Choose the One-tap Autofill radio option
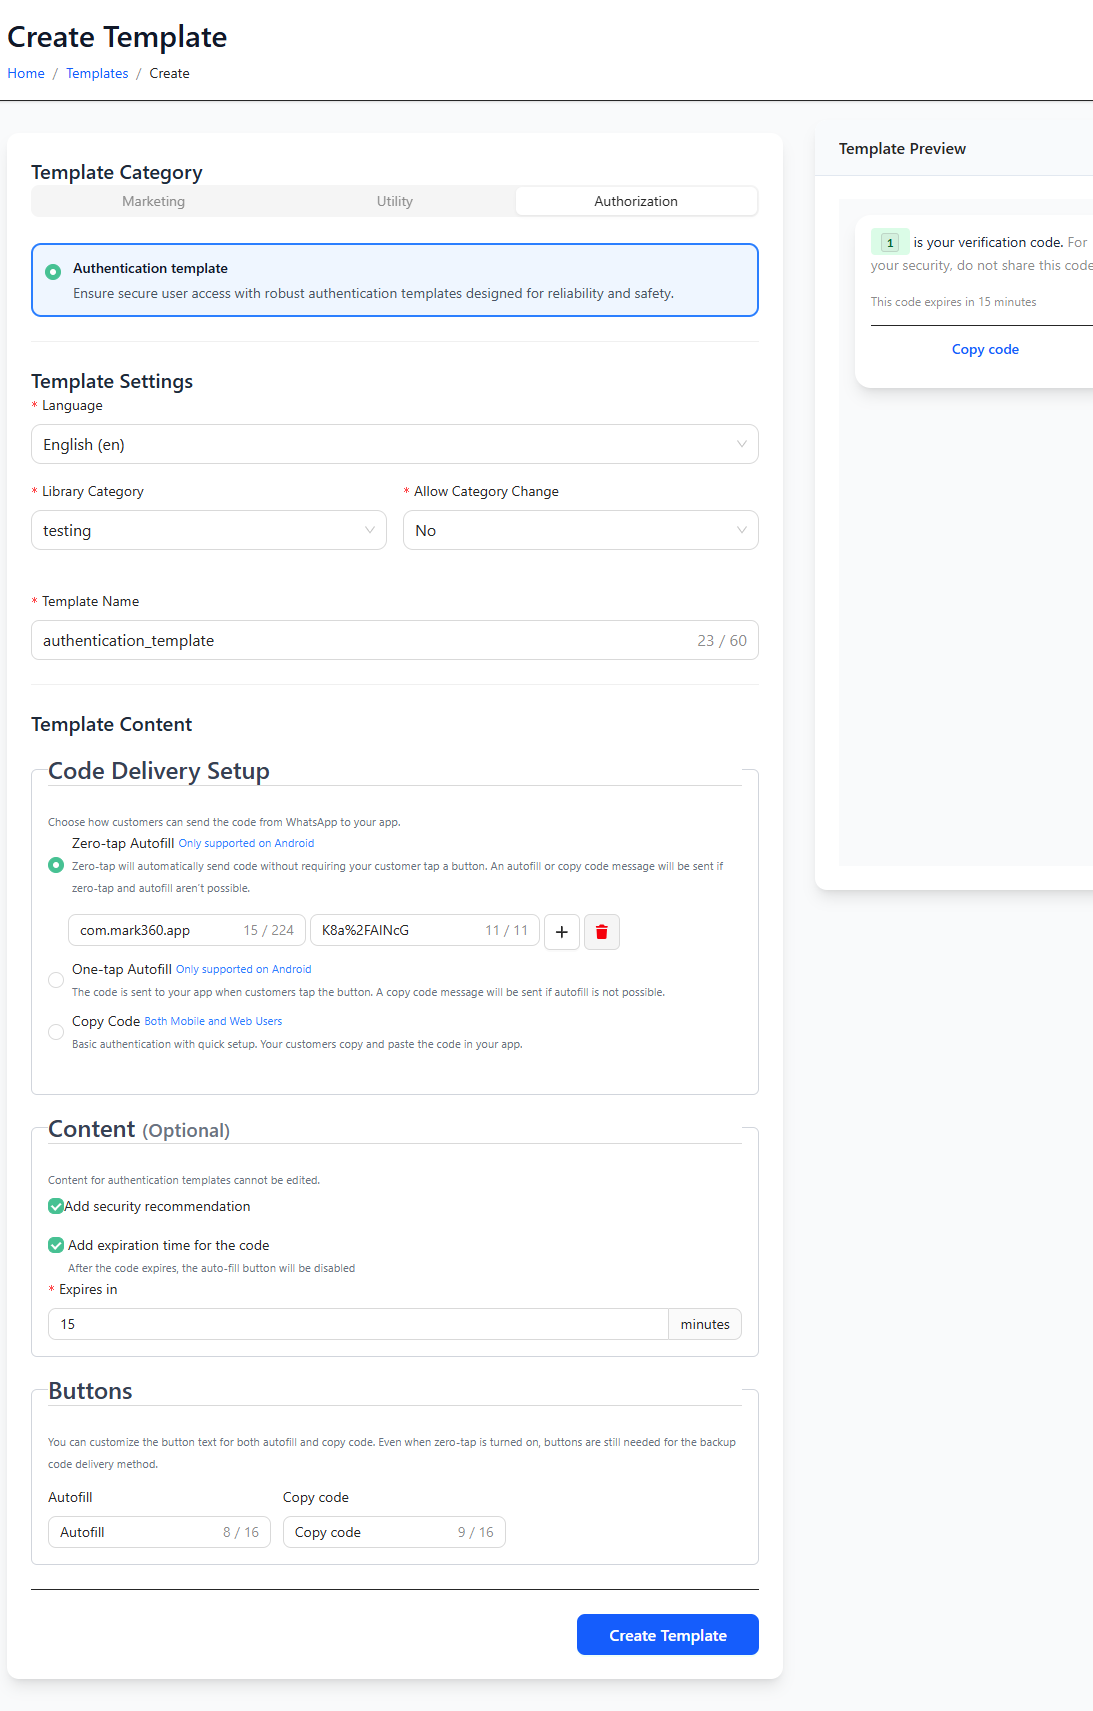The height and width of the screenshot is (1711, 1093). coord(56,980)
